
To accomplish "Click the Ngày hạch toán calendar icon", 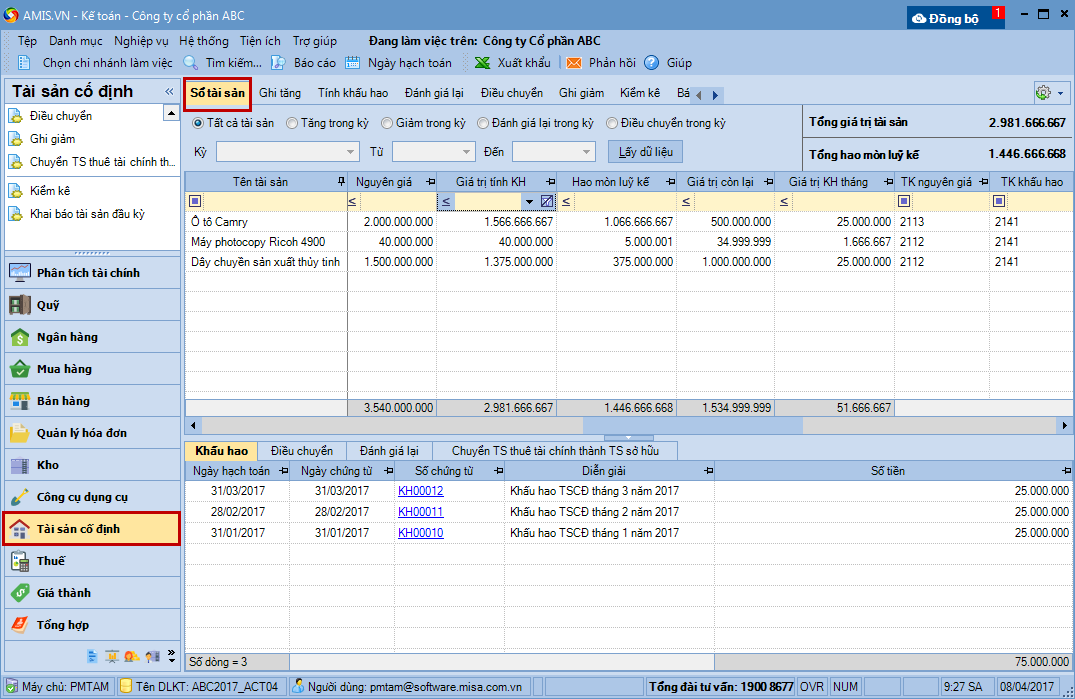I will 353,63.
